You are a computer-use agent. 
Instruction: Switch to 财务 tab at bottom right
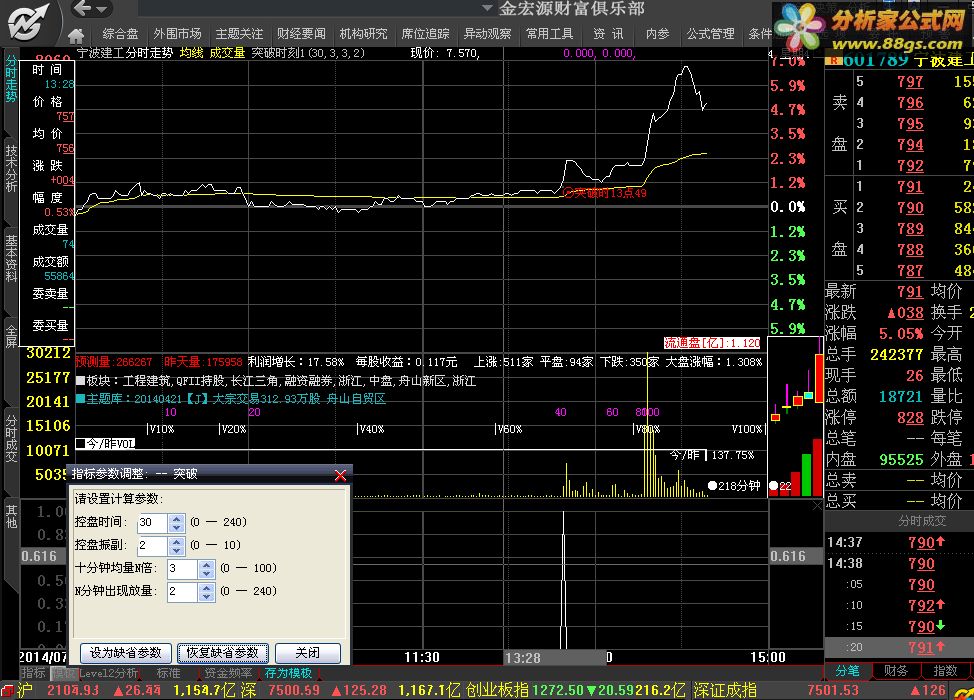coord(896,671)
